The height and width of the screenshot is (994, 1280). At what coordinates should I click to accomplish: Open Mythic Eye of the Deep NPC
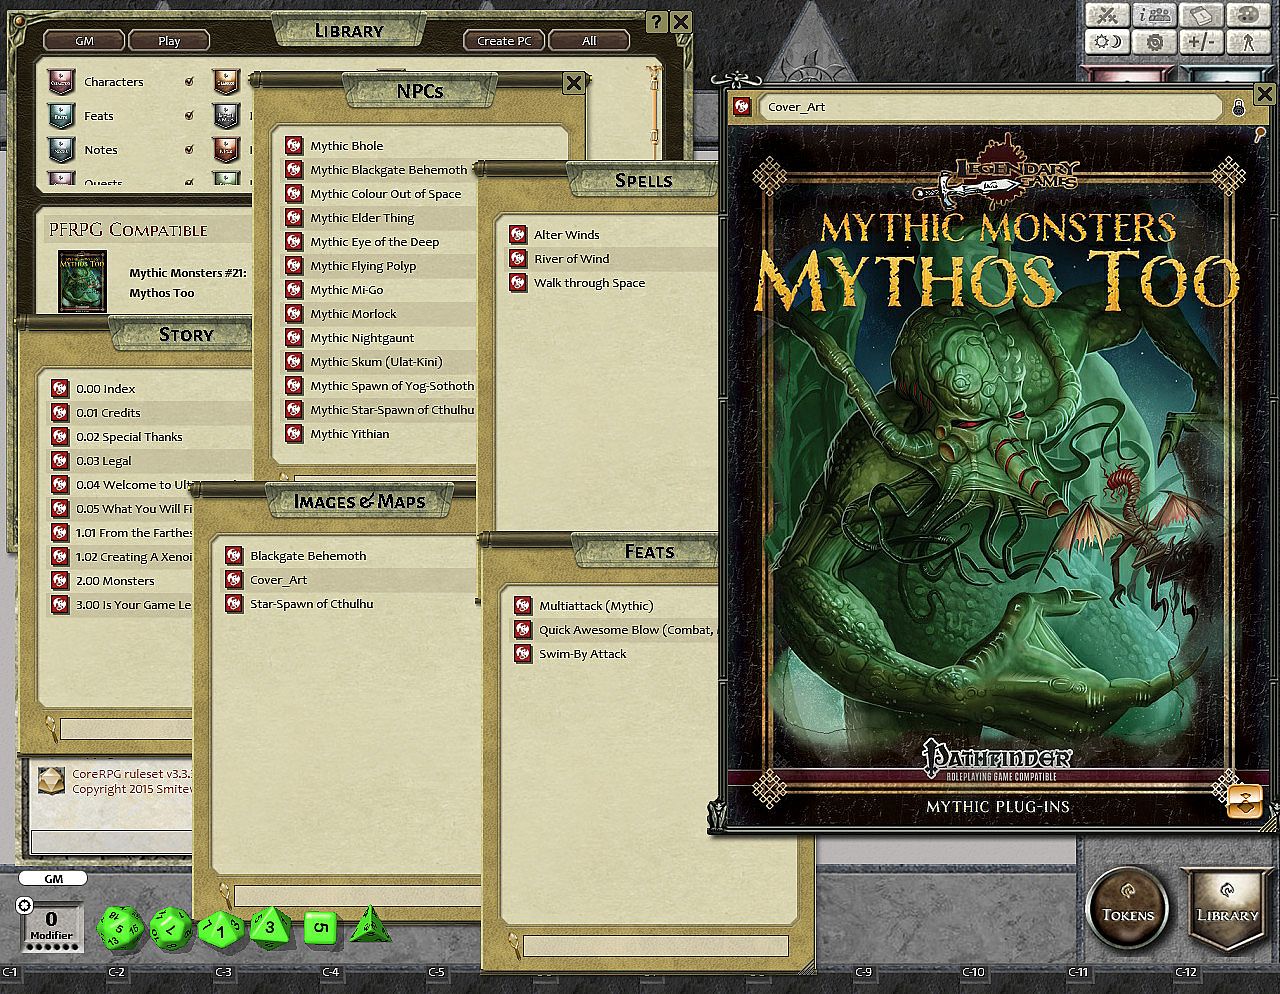(375, 242)
